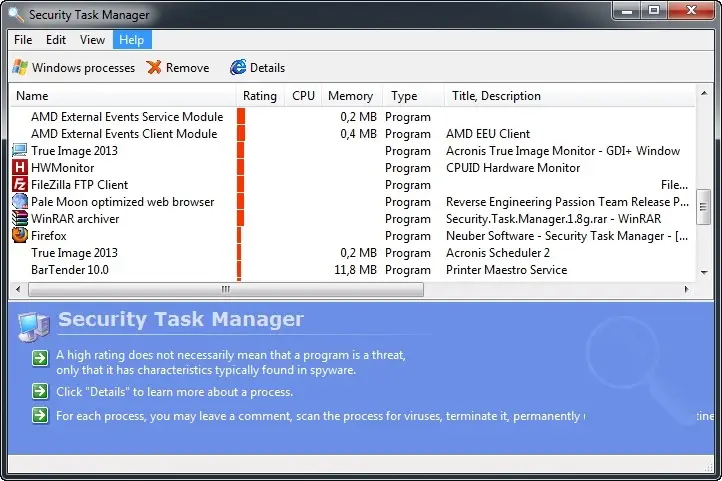Open the View menu
Screen dimensions: 722x481
pyautogui.click(x=92, y=40)
